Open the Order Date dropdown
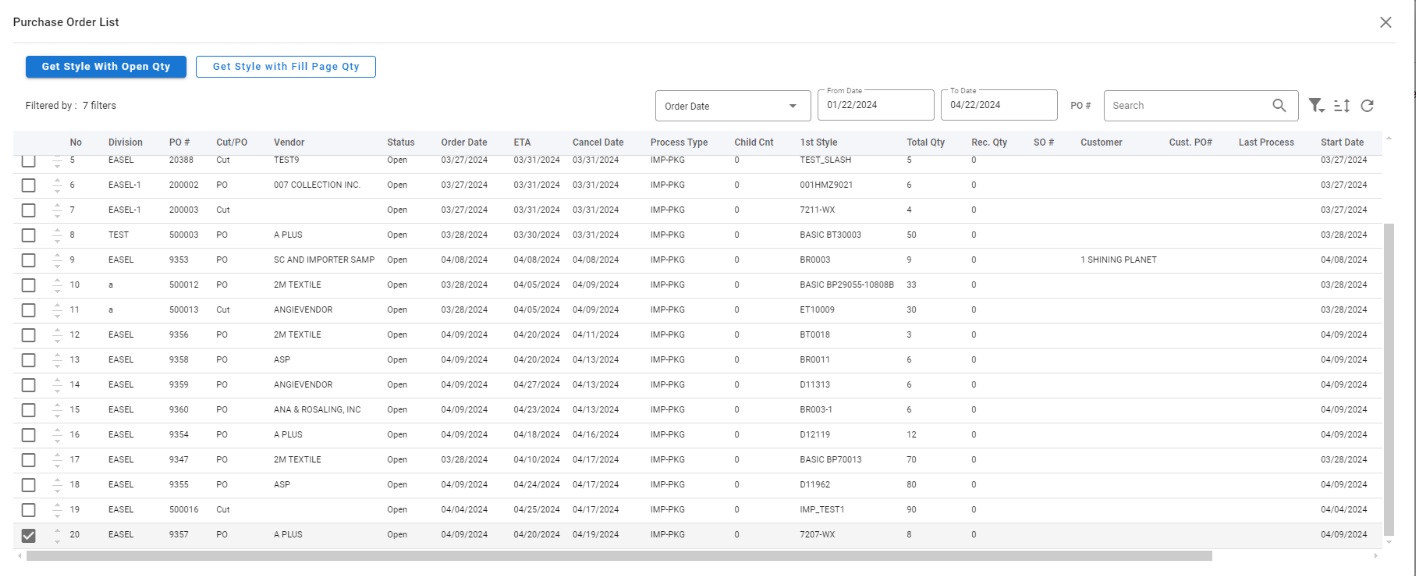The width and height of the screenshot is (1416, 576). tap(732, 105)
